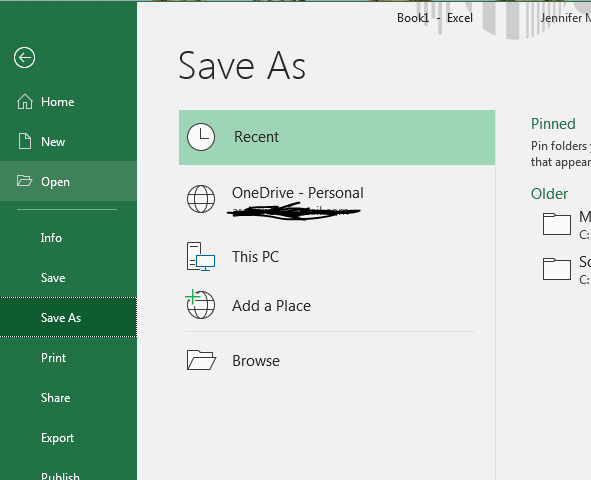Open the Info page
The image size is (591, 480).
coord(68,238)
